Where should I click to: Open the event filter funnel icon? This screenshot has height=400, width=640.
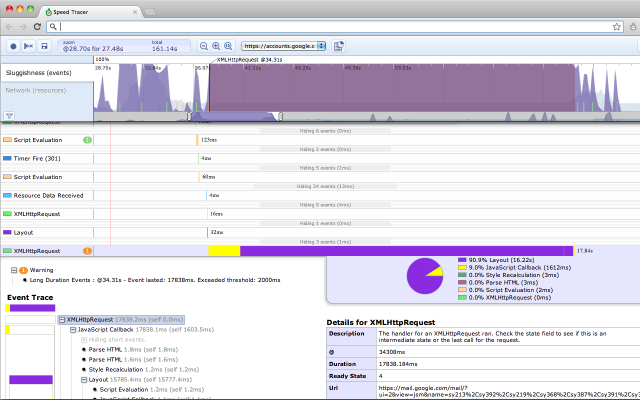click(x=9, y=116)
